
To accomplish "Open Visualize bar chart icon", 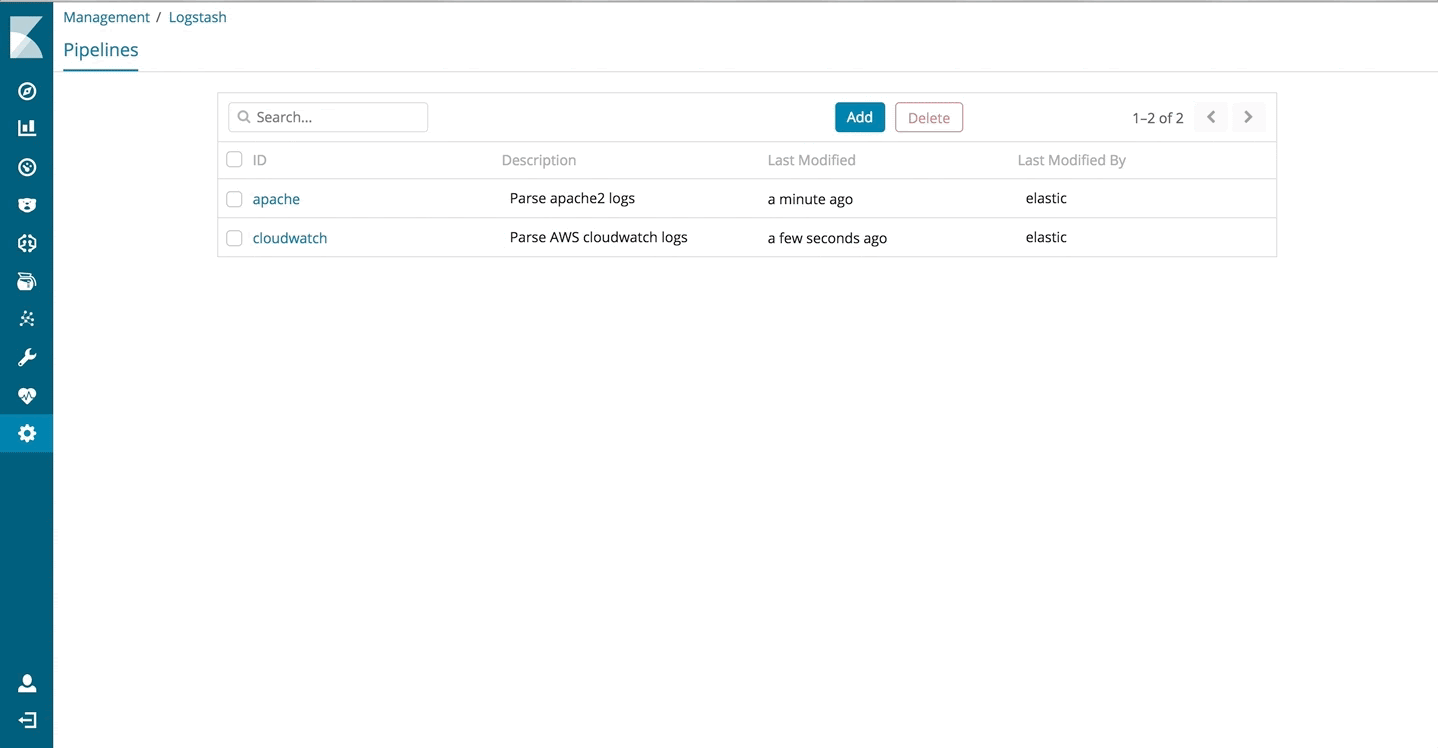I will [27, 128].
